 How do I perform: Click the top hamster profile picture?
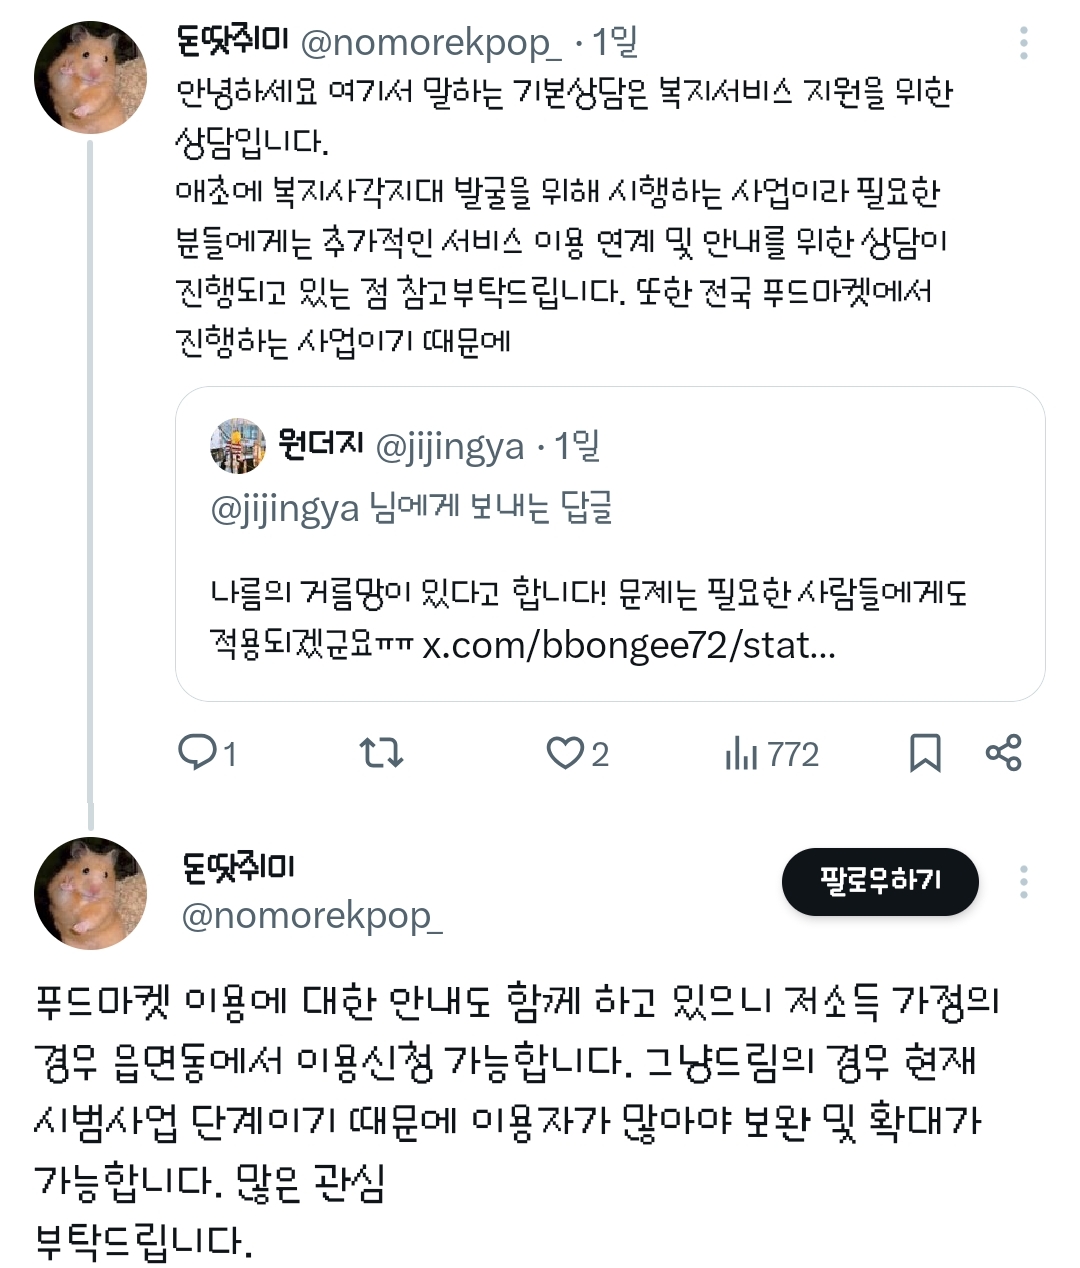[90, 78]
